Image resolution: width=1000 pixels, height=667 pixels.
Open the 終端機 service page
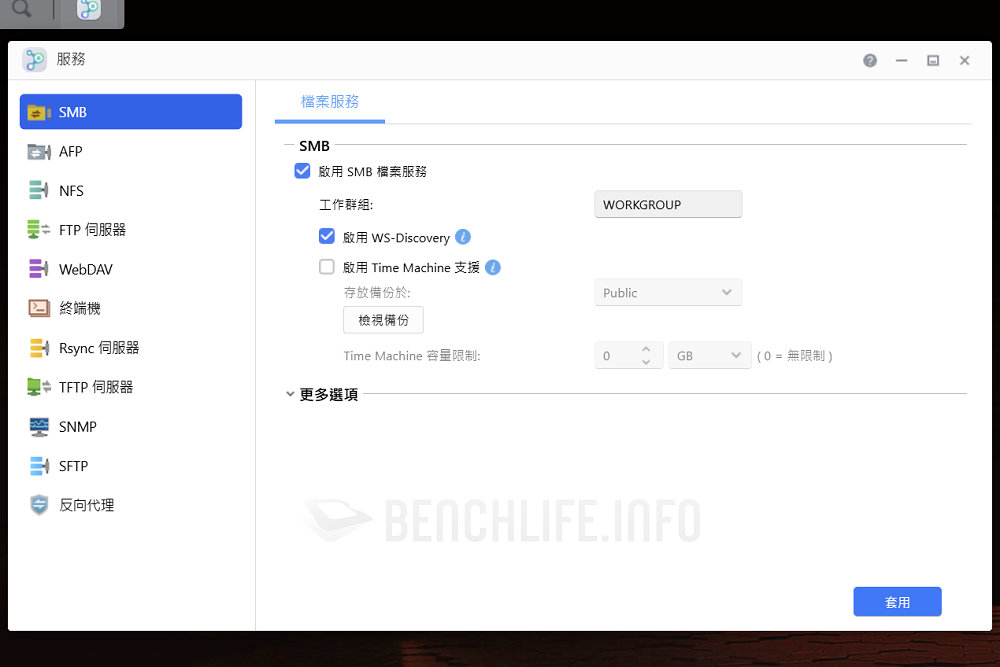(79, 309)
